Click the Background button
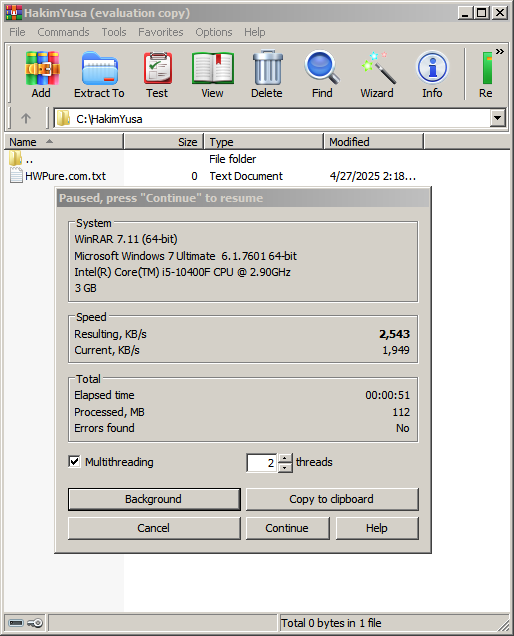514x636 pixels. coord(154,499)
